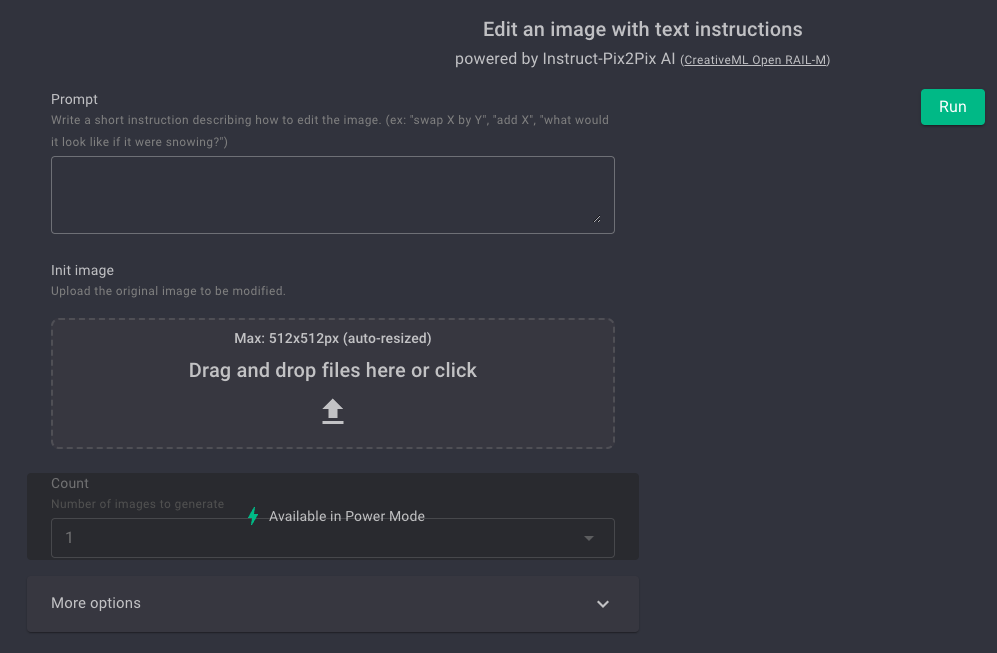Click the 'Drag and drop files here' text
The width and height of the screenshot is (997, 653).
(333, 370)
